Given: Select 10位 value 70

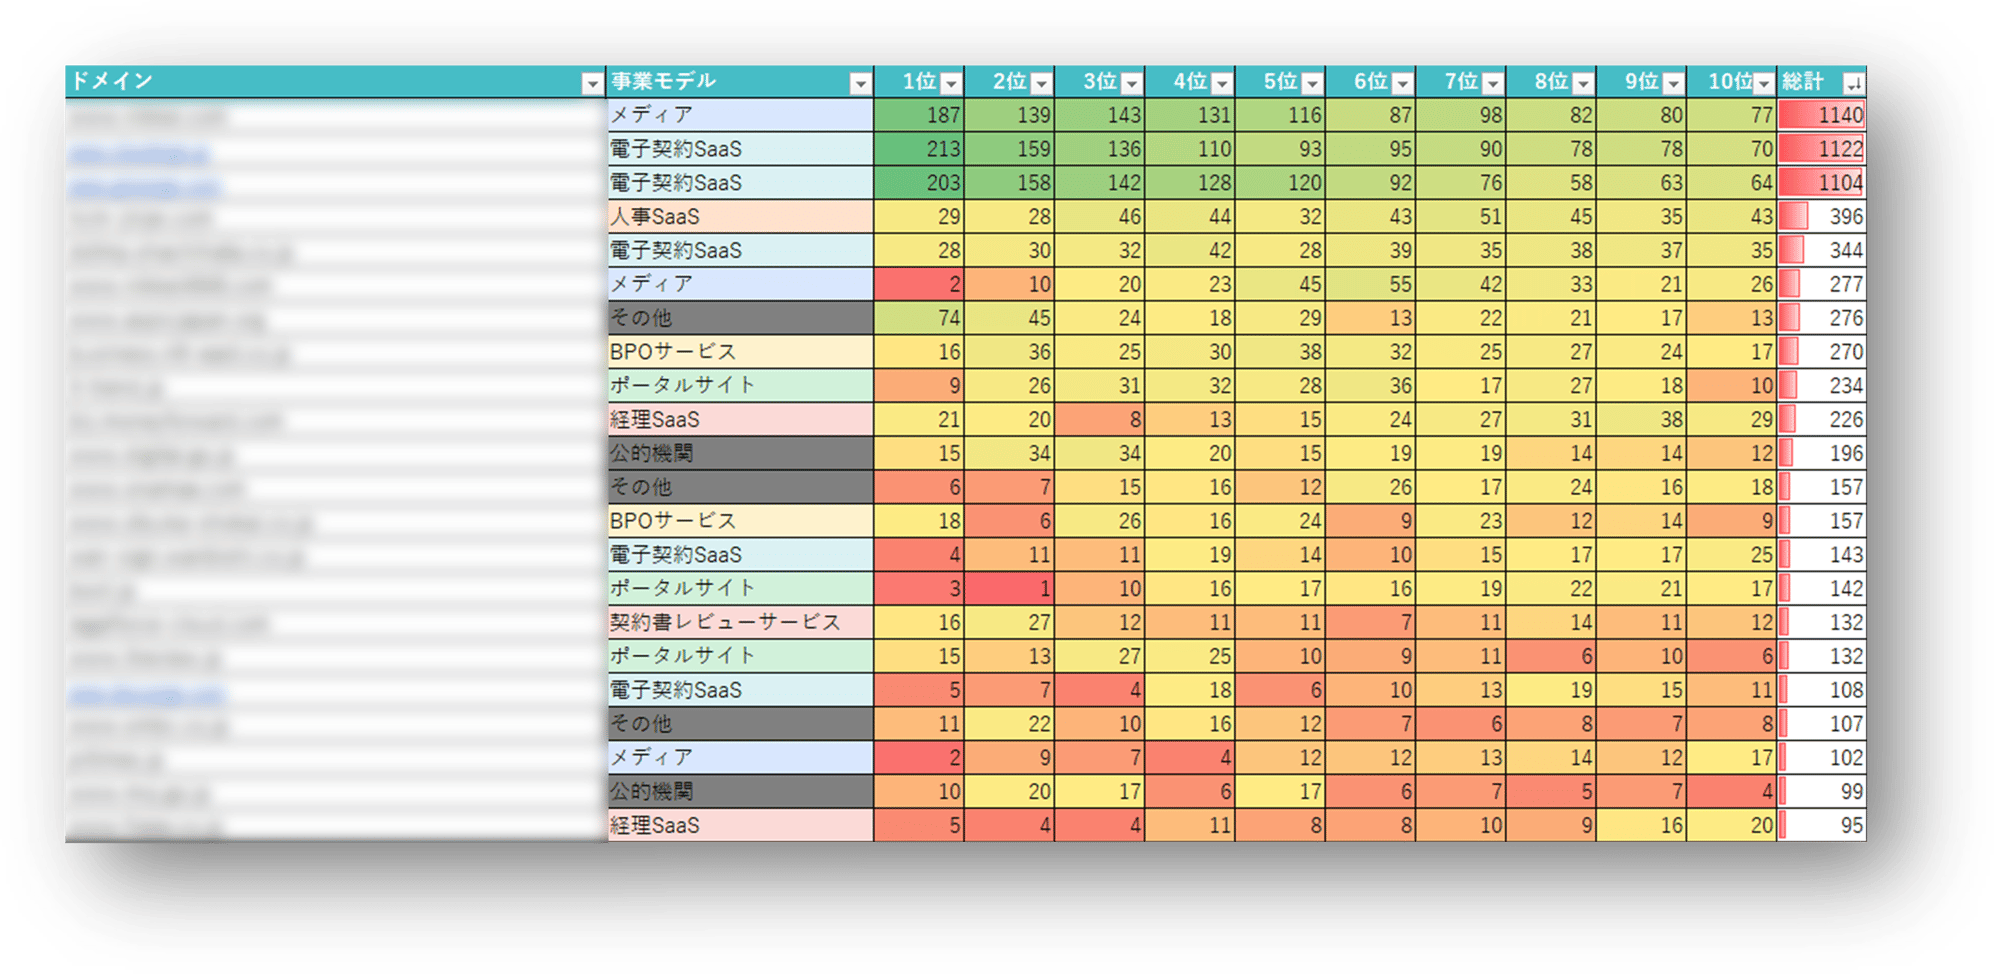Looking at the screenshot, I should point(1732,149).
